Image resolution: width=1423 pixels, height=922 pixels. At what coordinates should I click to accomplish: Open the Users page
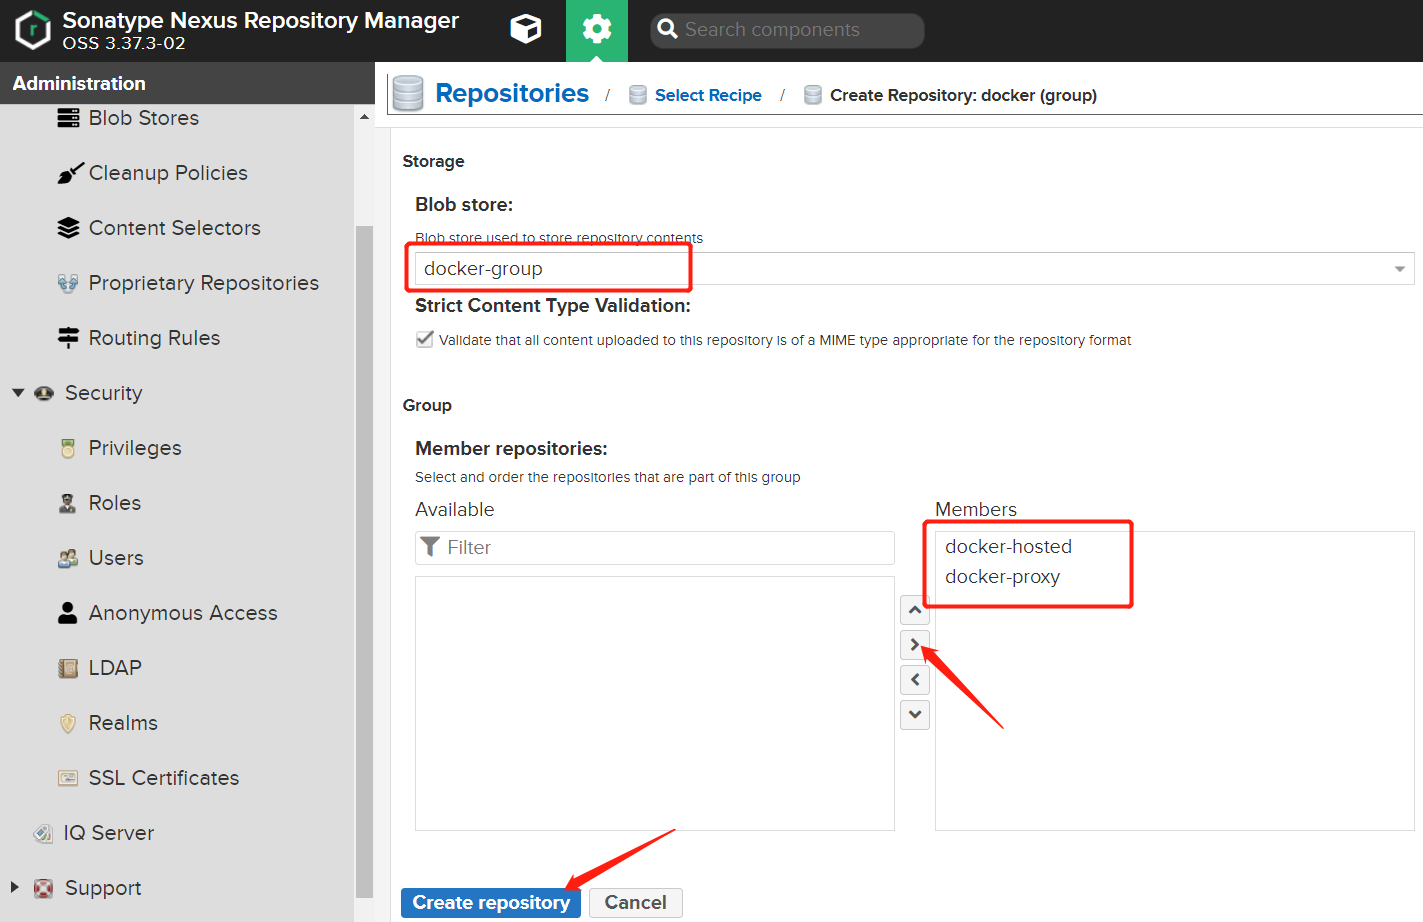click(116, 558)
